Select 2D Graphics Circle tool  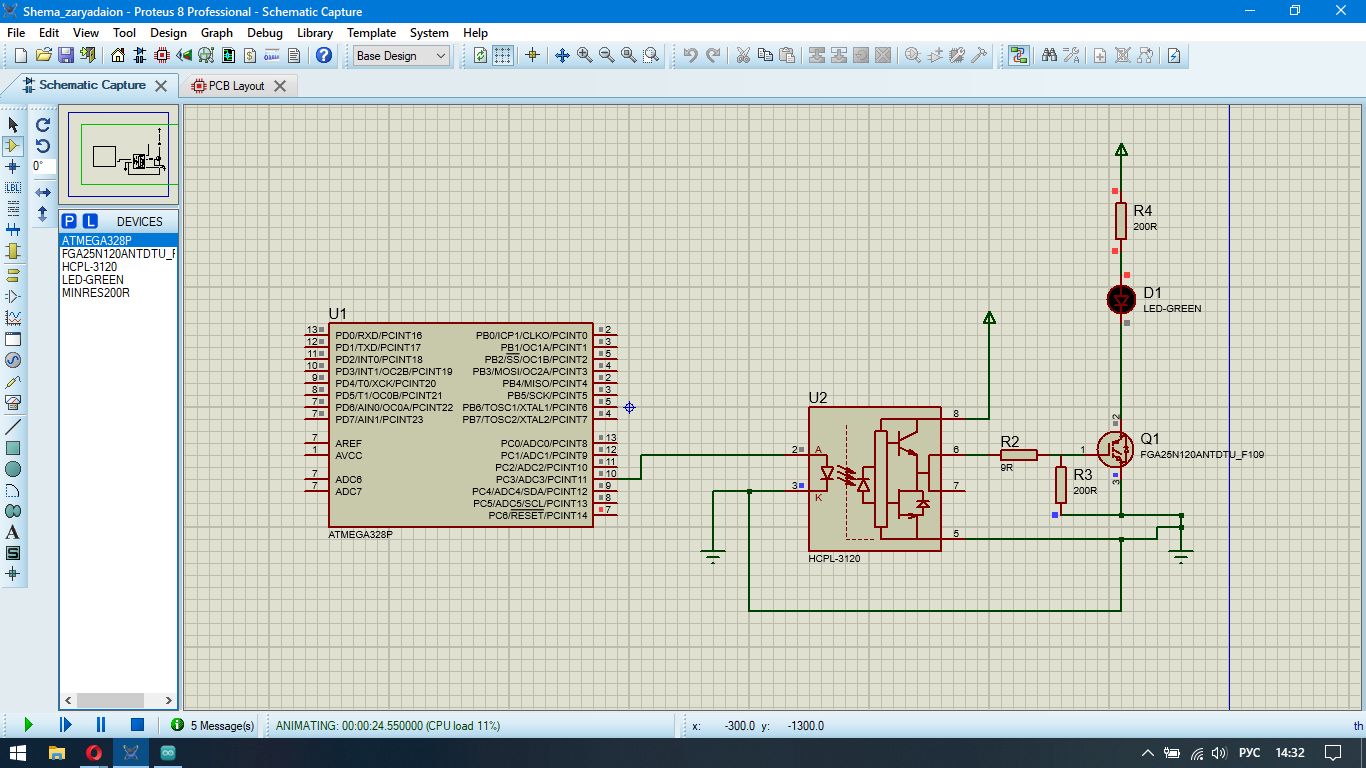(13, 468)
